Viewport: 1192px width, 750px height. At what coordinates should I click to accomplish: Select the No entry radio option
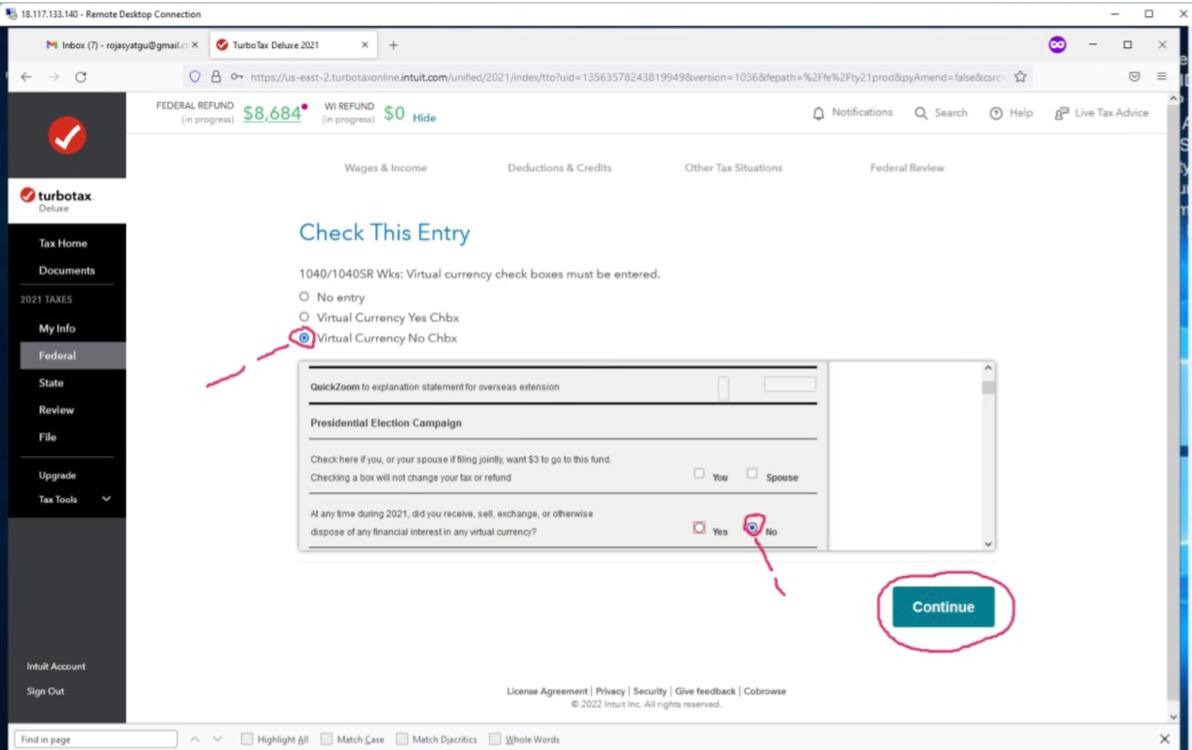304,296
